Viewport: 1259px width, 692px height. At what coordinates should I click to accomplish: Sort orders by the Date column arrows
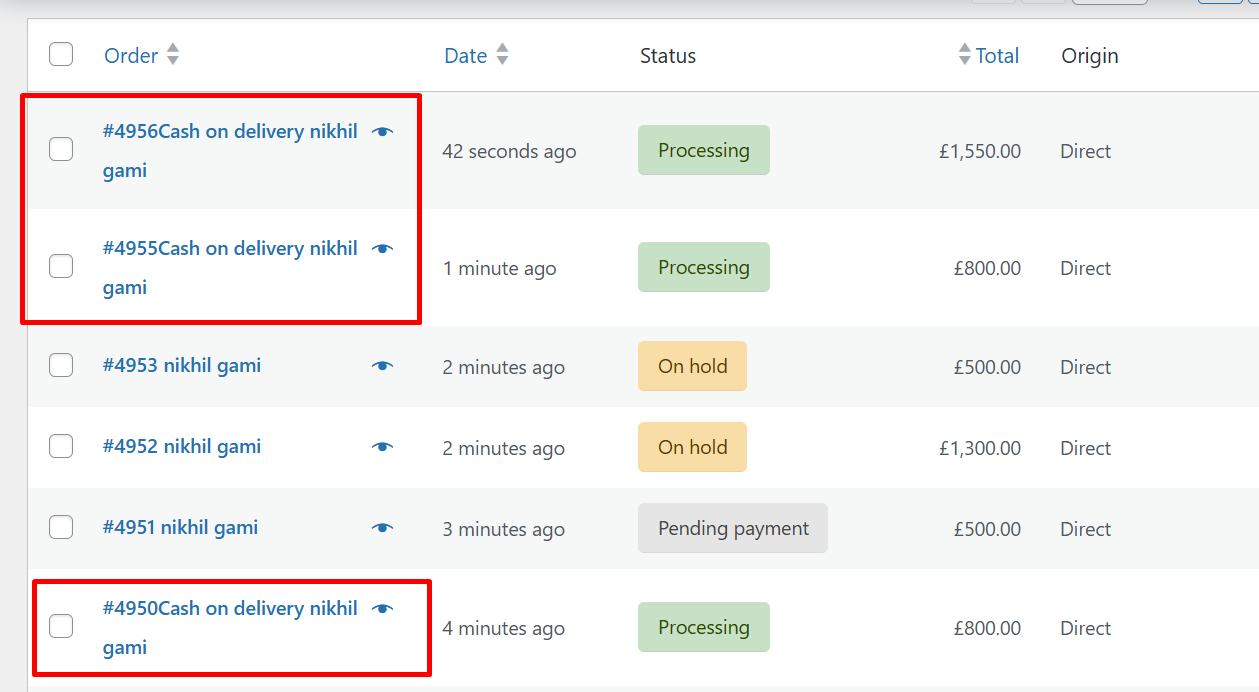502,55
